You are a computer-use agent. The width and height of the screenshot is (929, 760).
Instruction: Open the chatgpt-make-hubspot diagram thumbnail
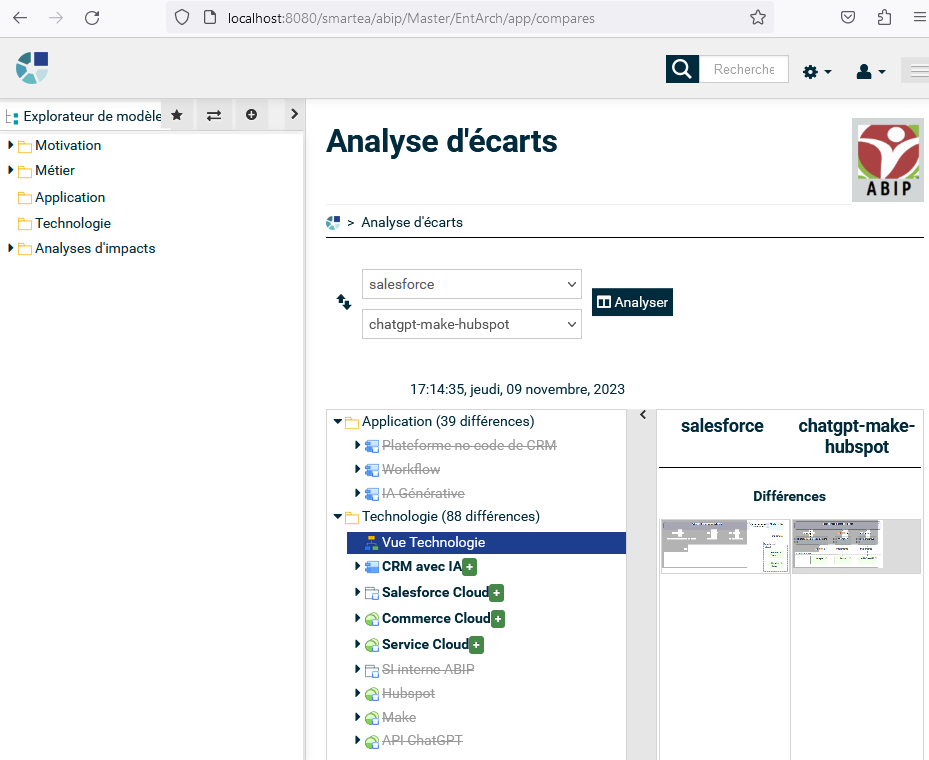tap(856, 546)
